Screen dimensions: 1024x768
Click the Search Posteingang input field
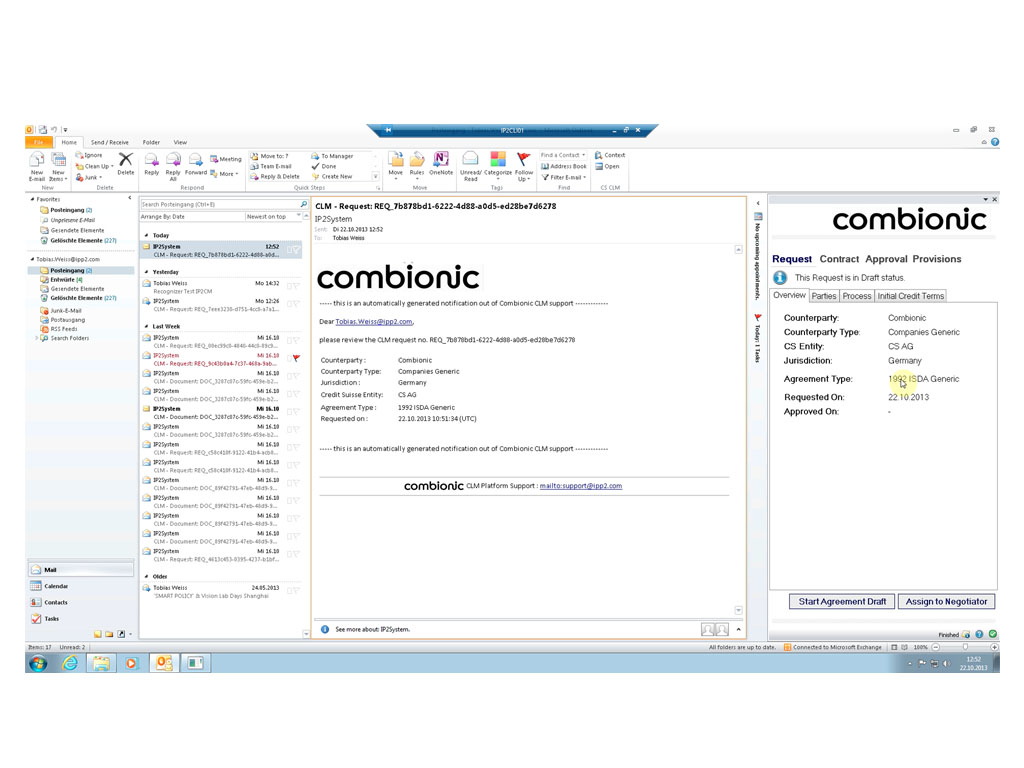click(218, 204)
